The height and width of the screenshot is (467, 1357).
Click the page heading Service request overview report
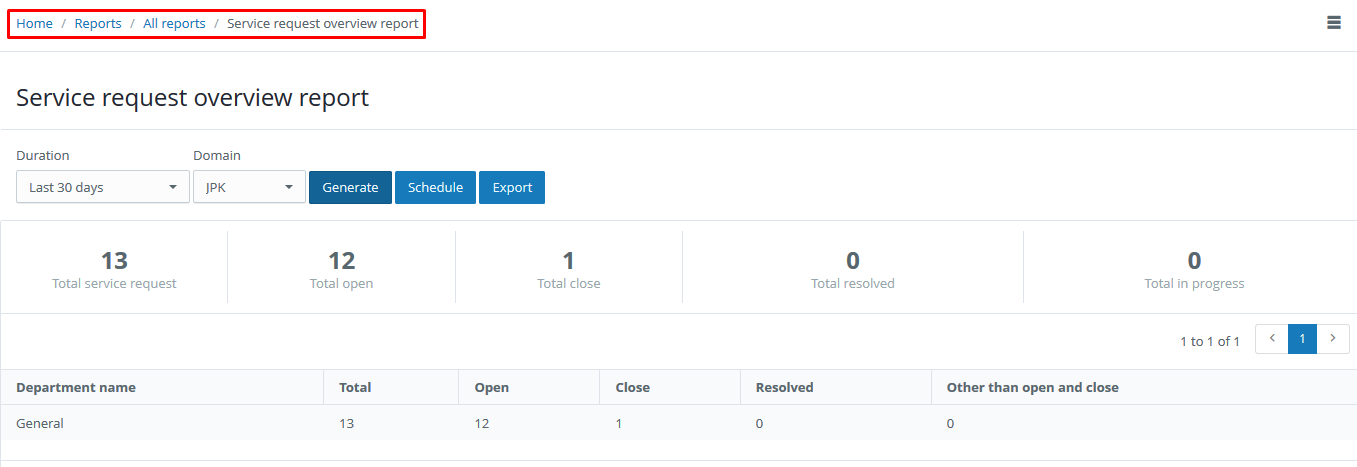[x=193, y=97]
